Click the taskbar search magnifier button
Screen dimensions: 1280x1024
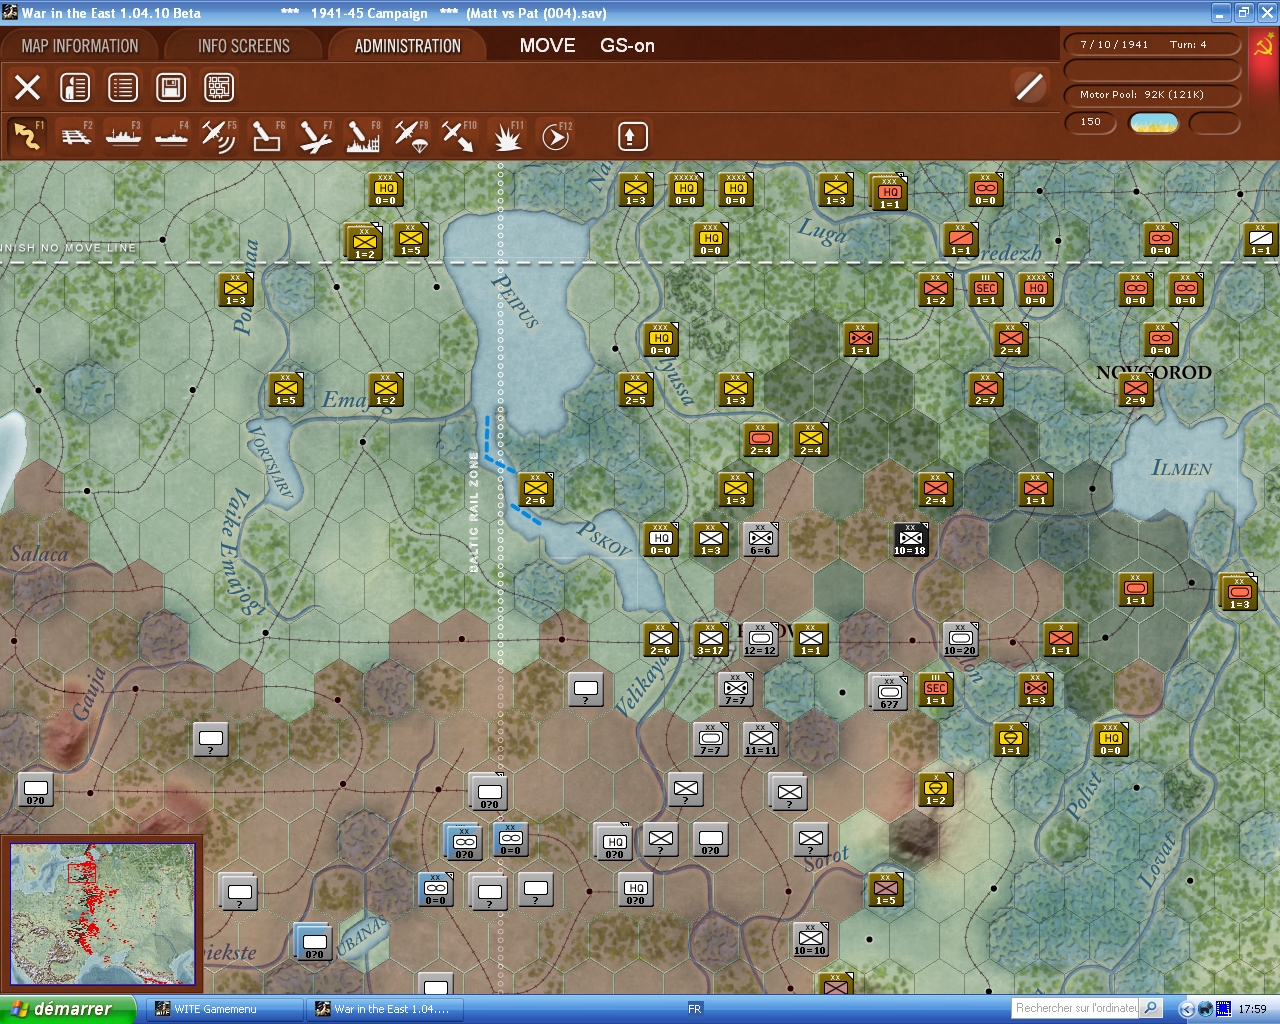[1151, 1008]
